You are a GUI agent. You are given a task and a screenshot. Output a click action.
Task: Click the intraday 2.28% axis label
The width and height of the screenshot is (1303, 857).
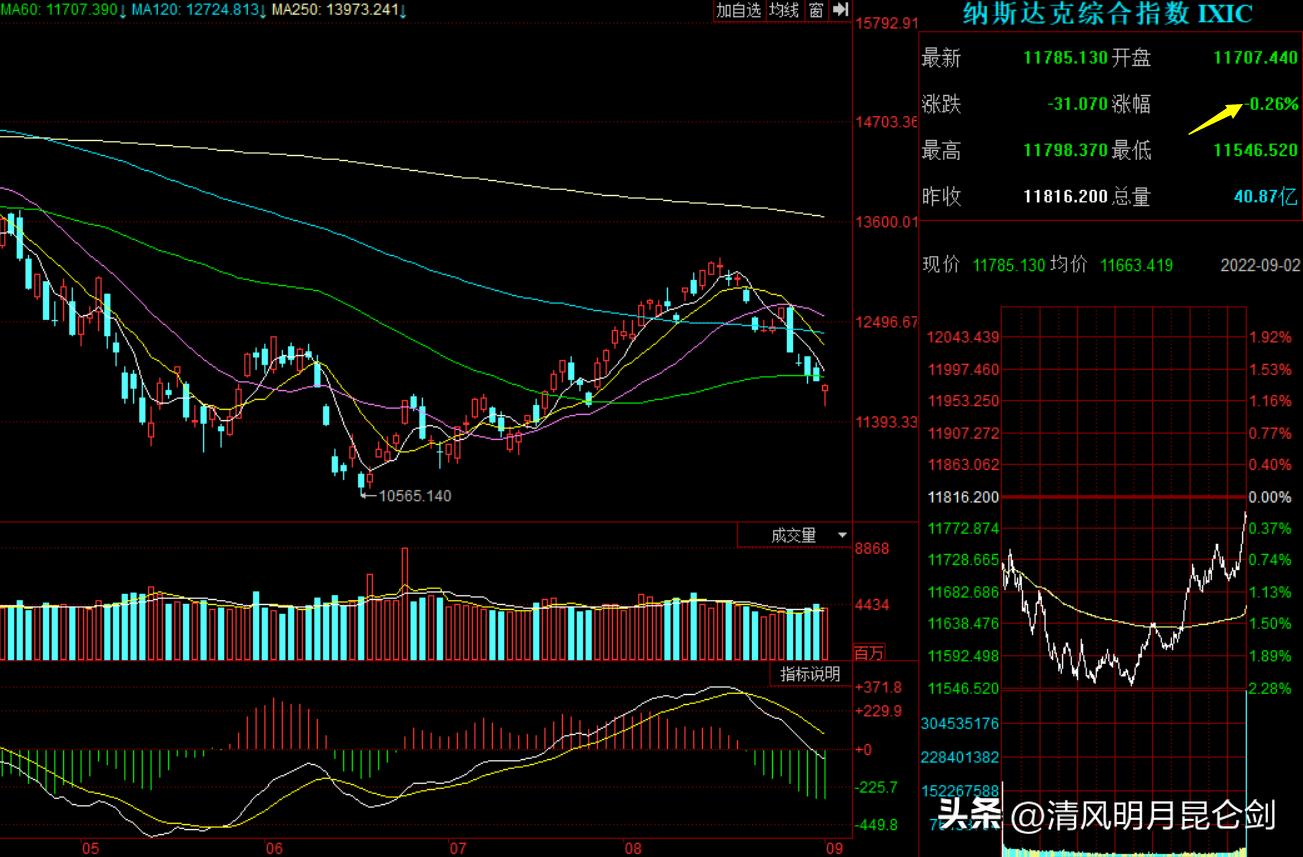point(1270,688)
